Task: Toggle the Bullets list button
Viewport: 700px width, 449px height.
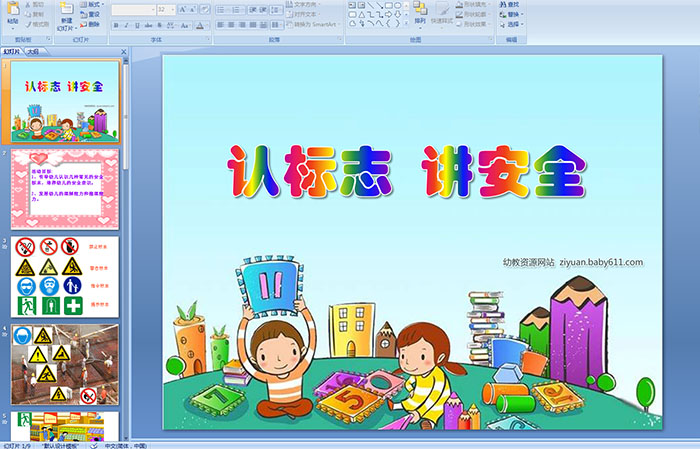Action: pyautogui.click(x=223, y=9)
